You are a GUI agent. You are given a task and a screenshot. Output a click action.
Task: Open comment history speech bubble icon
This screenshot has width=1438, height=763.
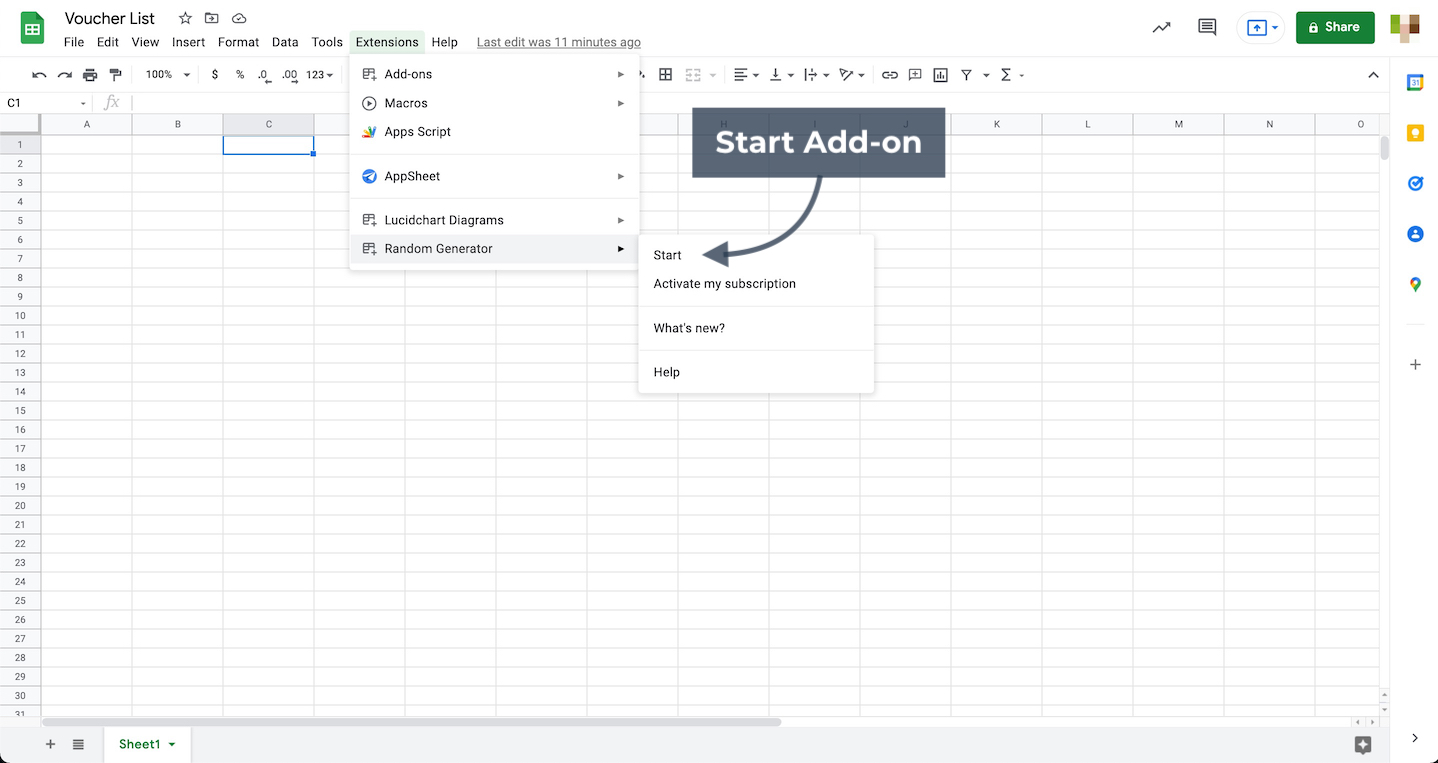1207,28
